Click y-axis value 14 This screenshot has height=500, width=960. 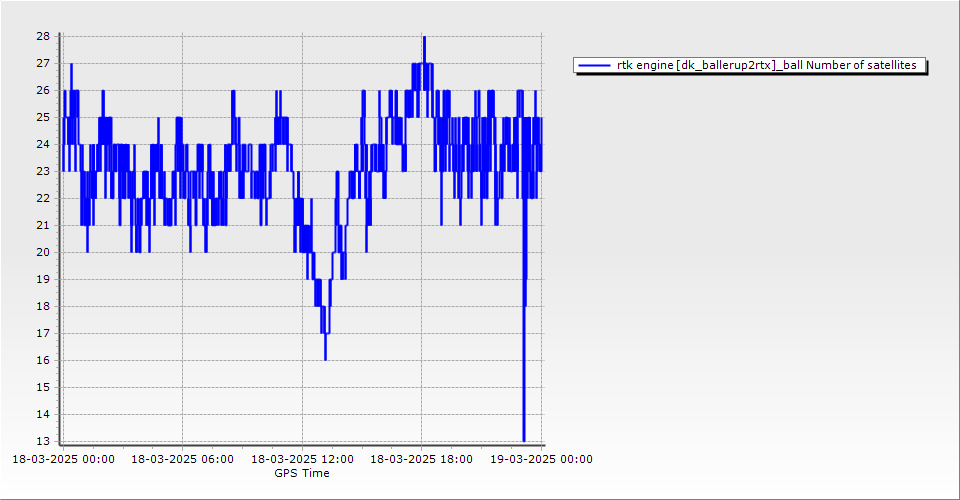[x=43, y=414]
